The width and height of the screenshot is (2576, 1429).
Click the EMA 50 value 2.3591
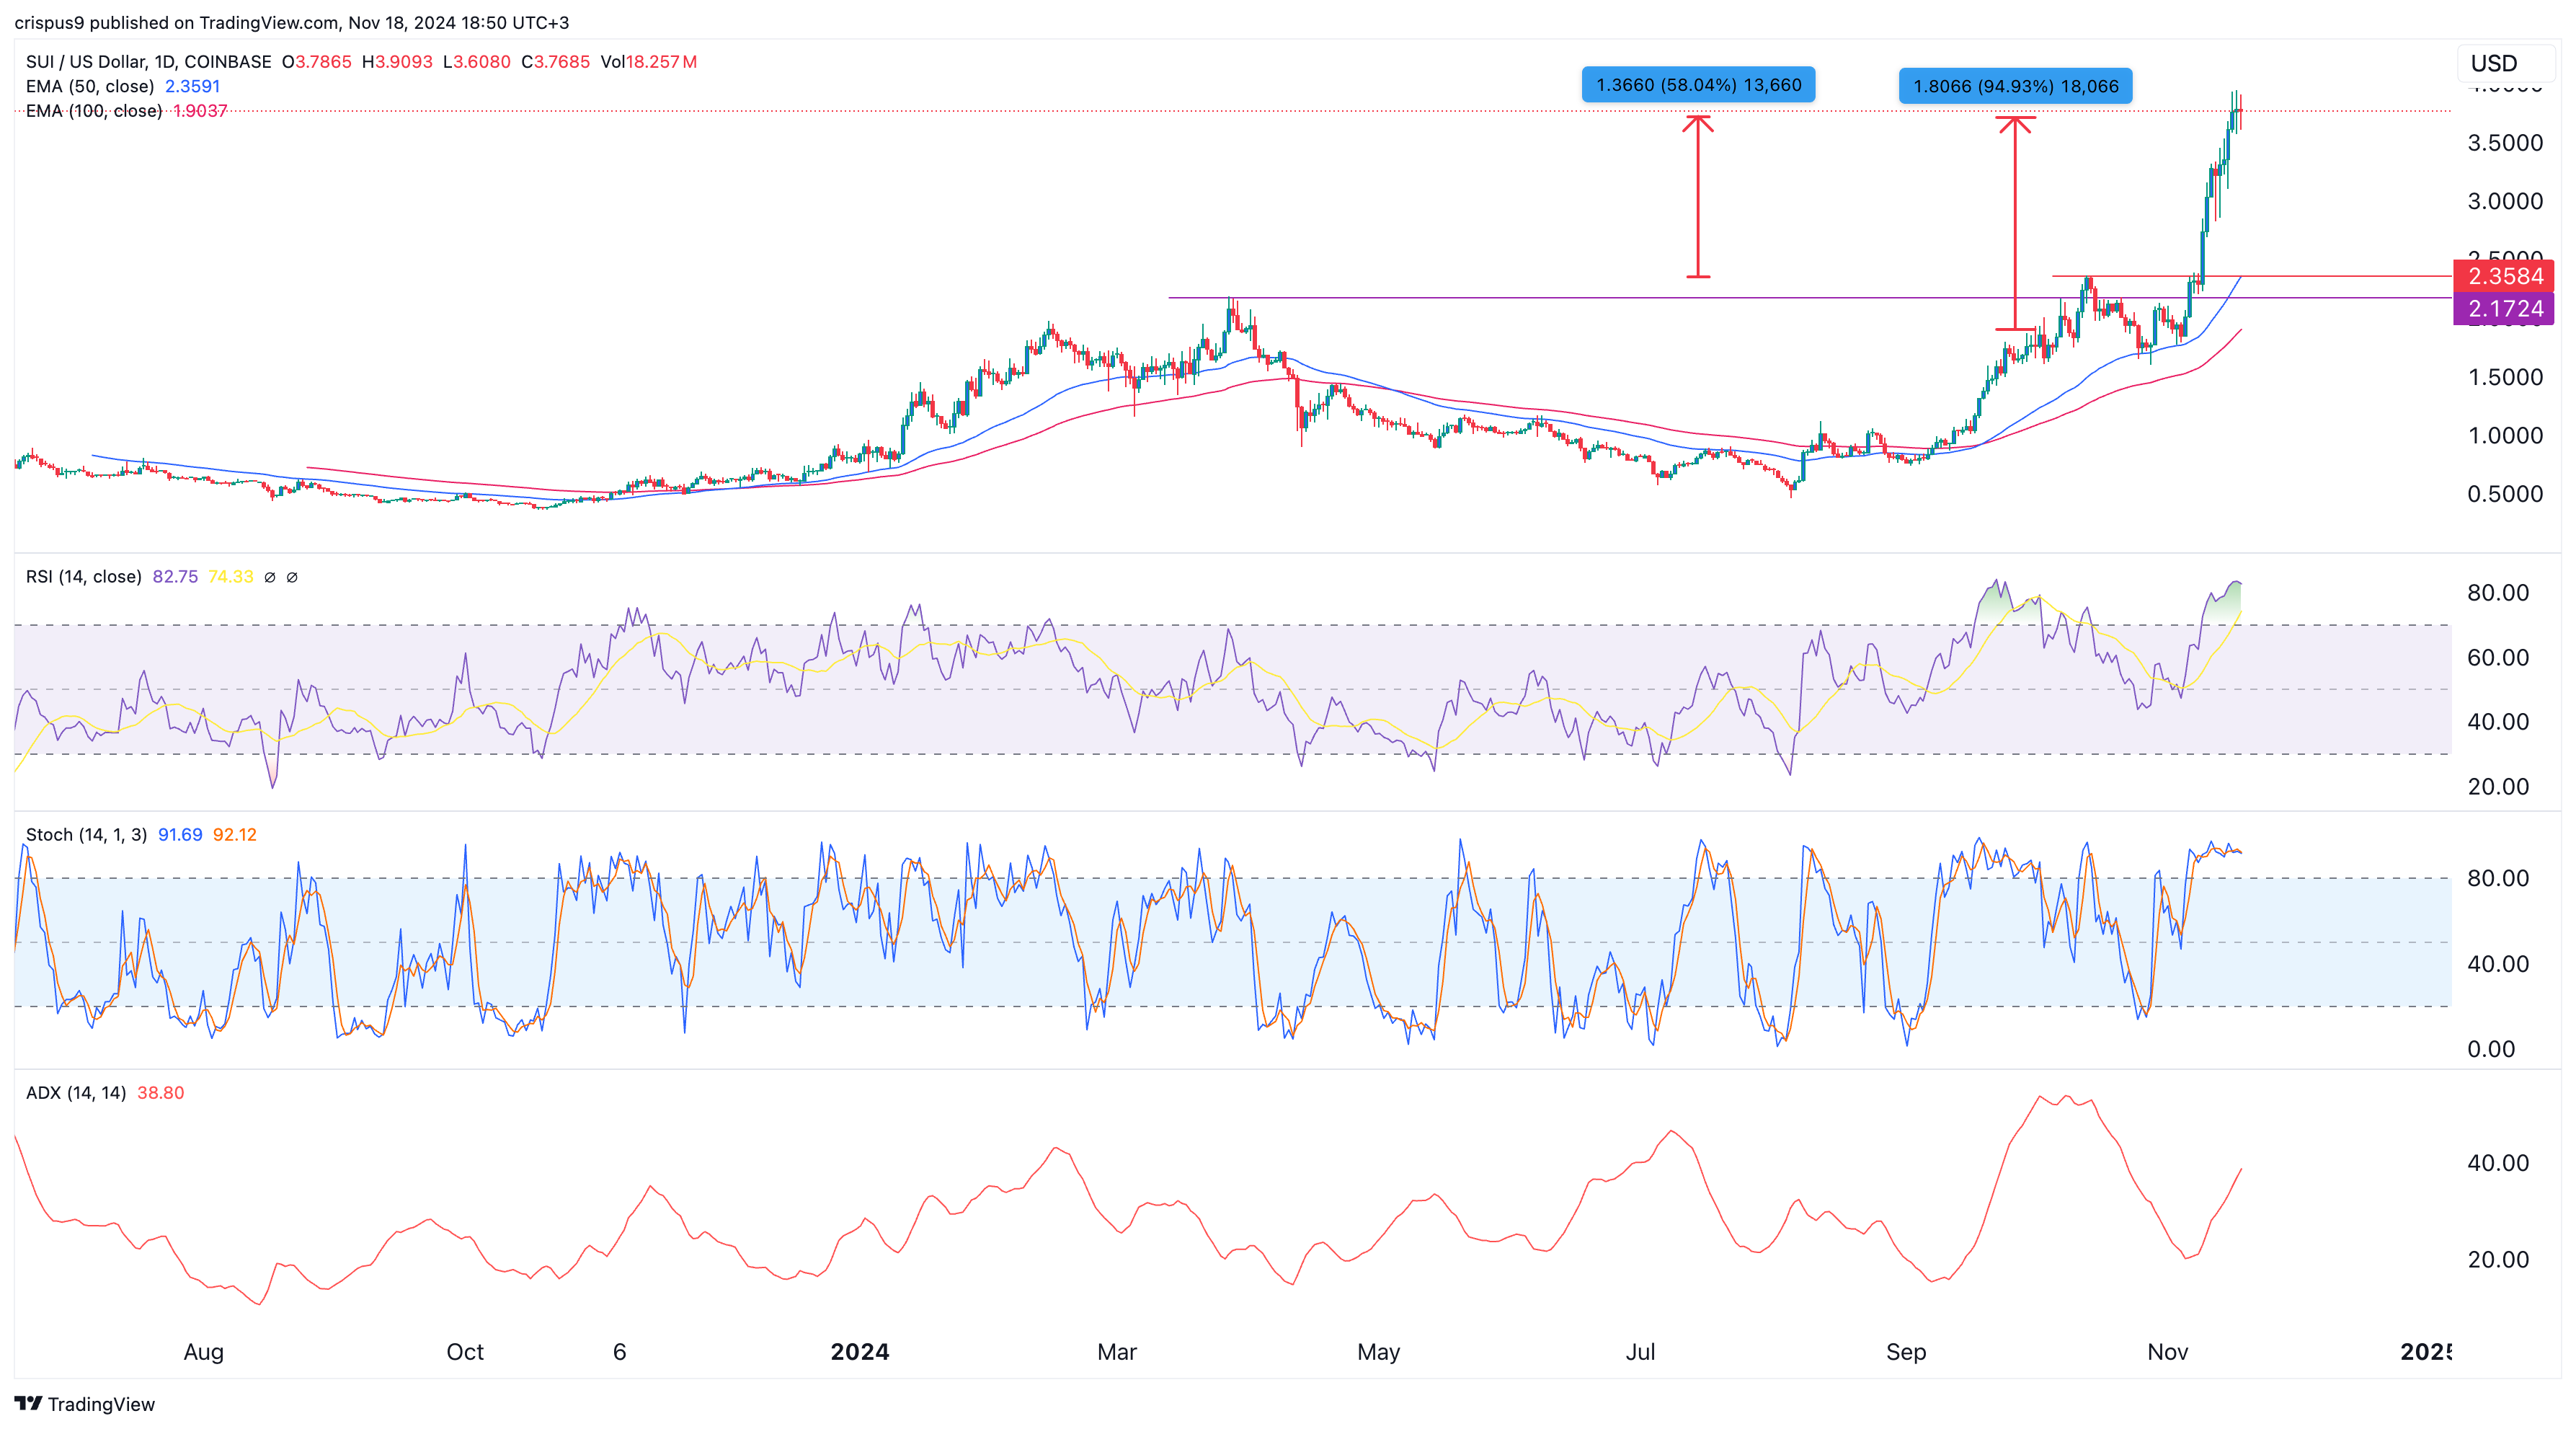(192, 86)
